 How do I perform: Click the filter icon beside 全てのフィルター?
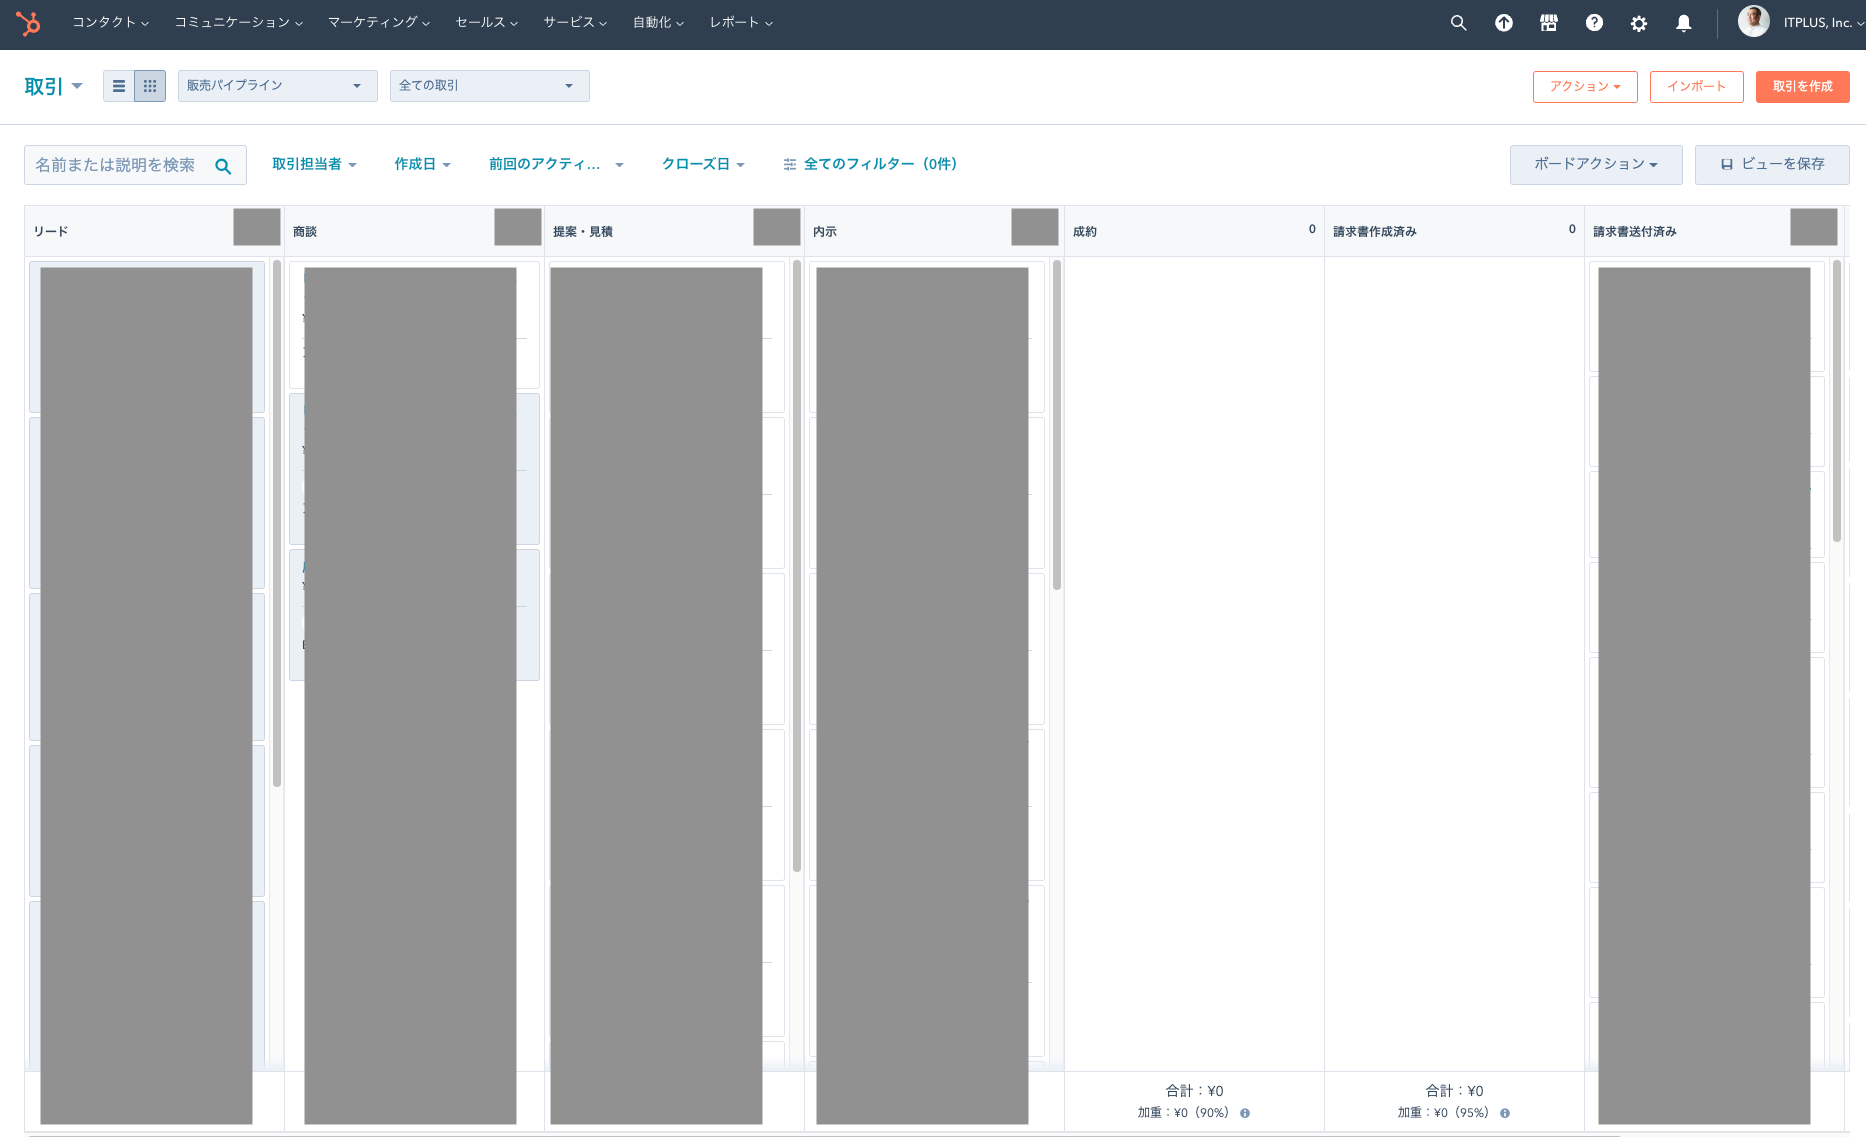789,164
